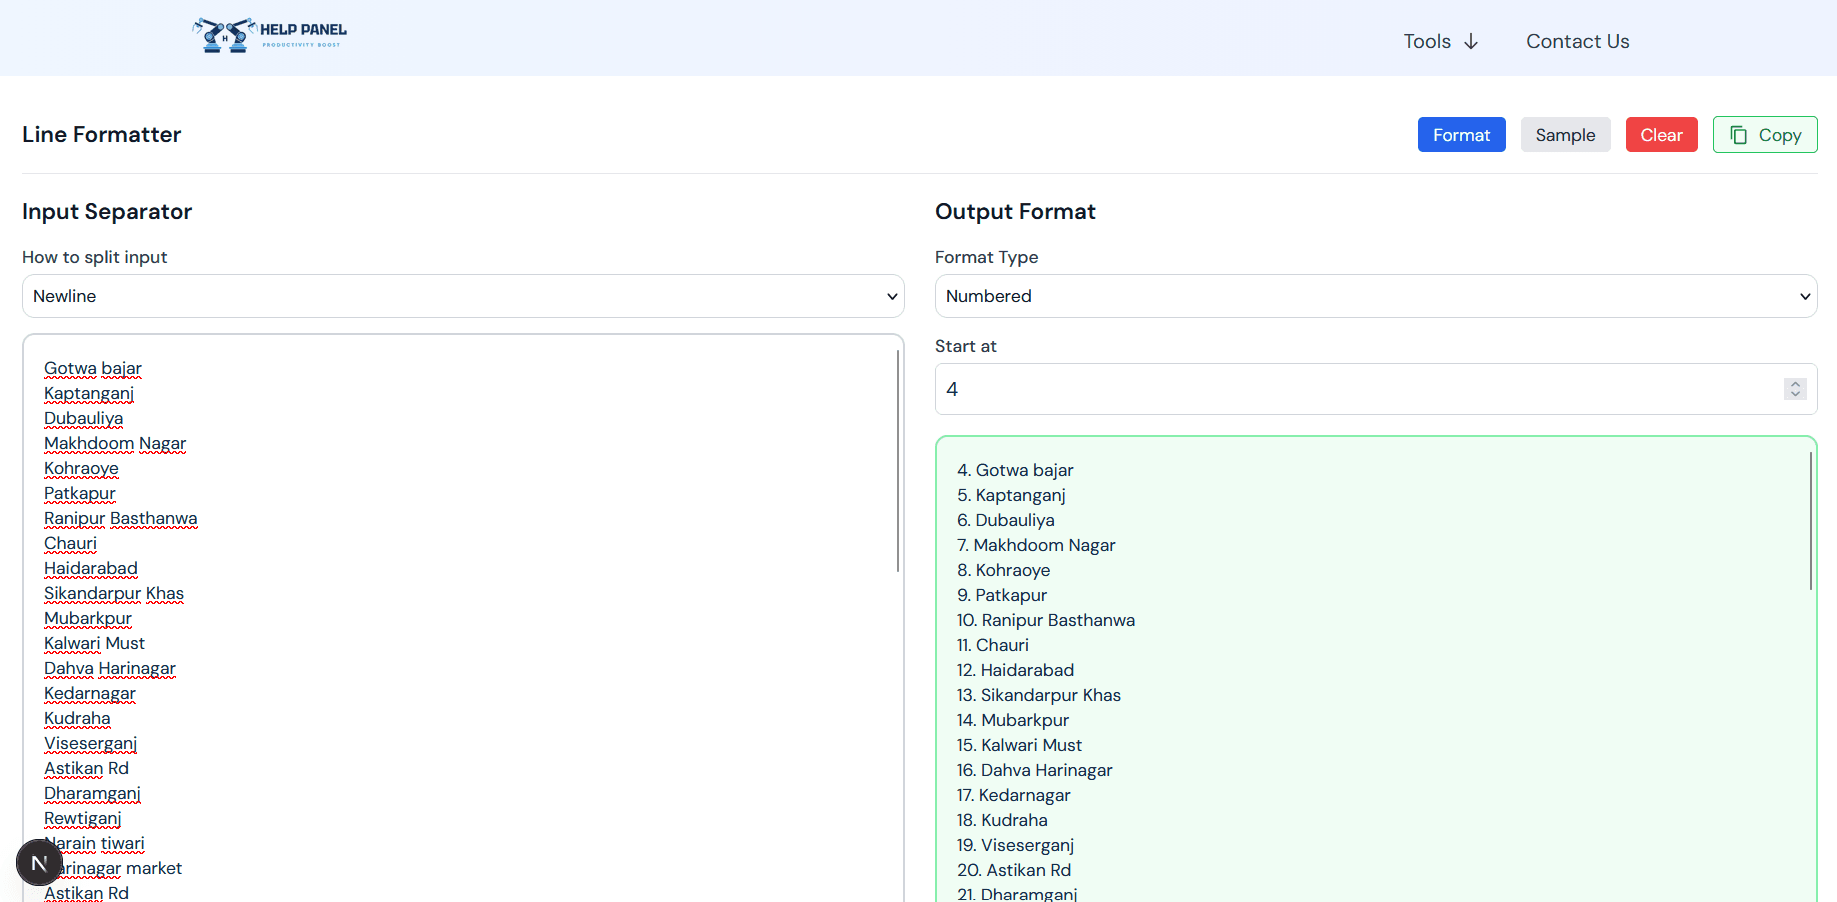Click the input textarea scrollbar
1837x902 pixels.
click(898, 460)
